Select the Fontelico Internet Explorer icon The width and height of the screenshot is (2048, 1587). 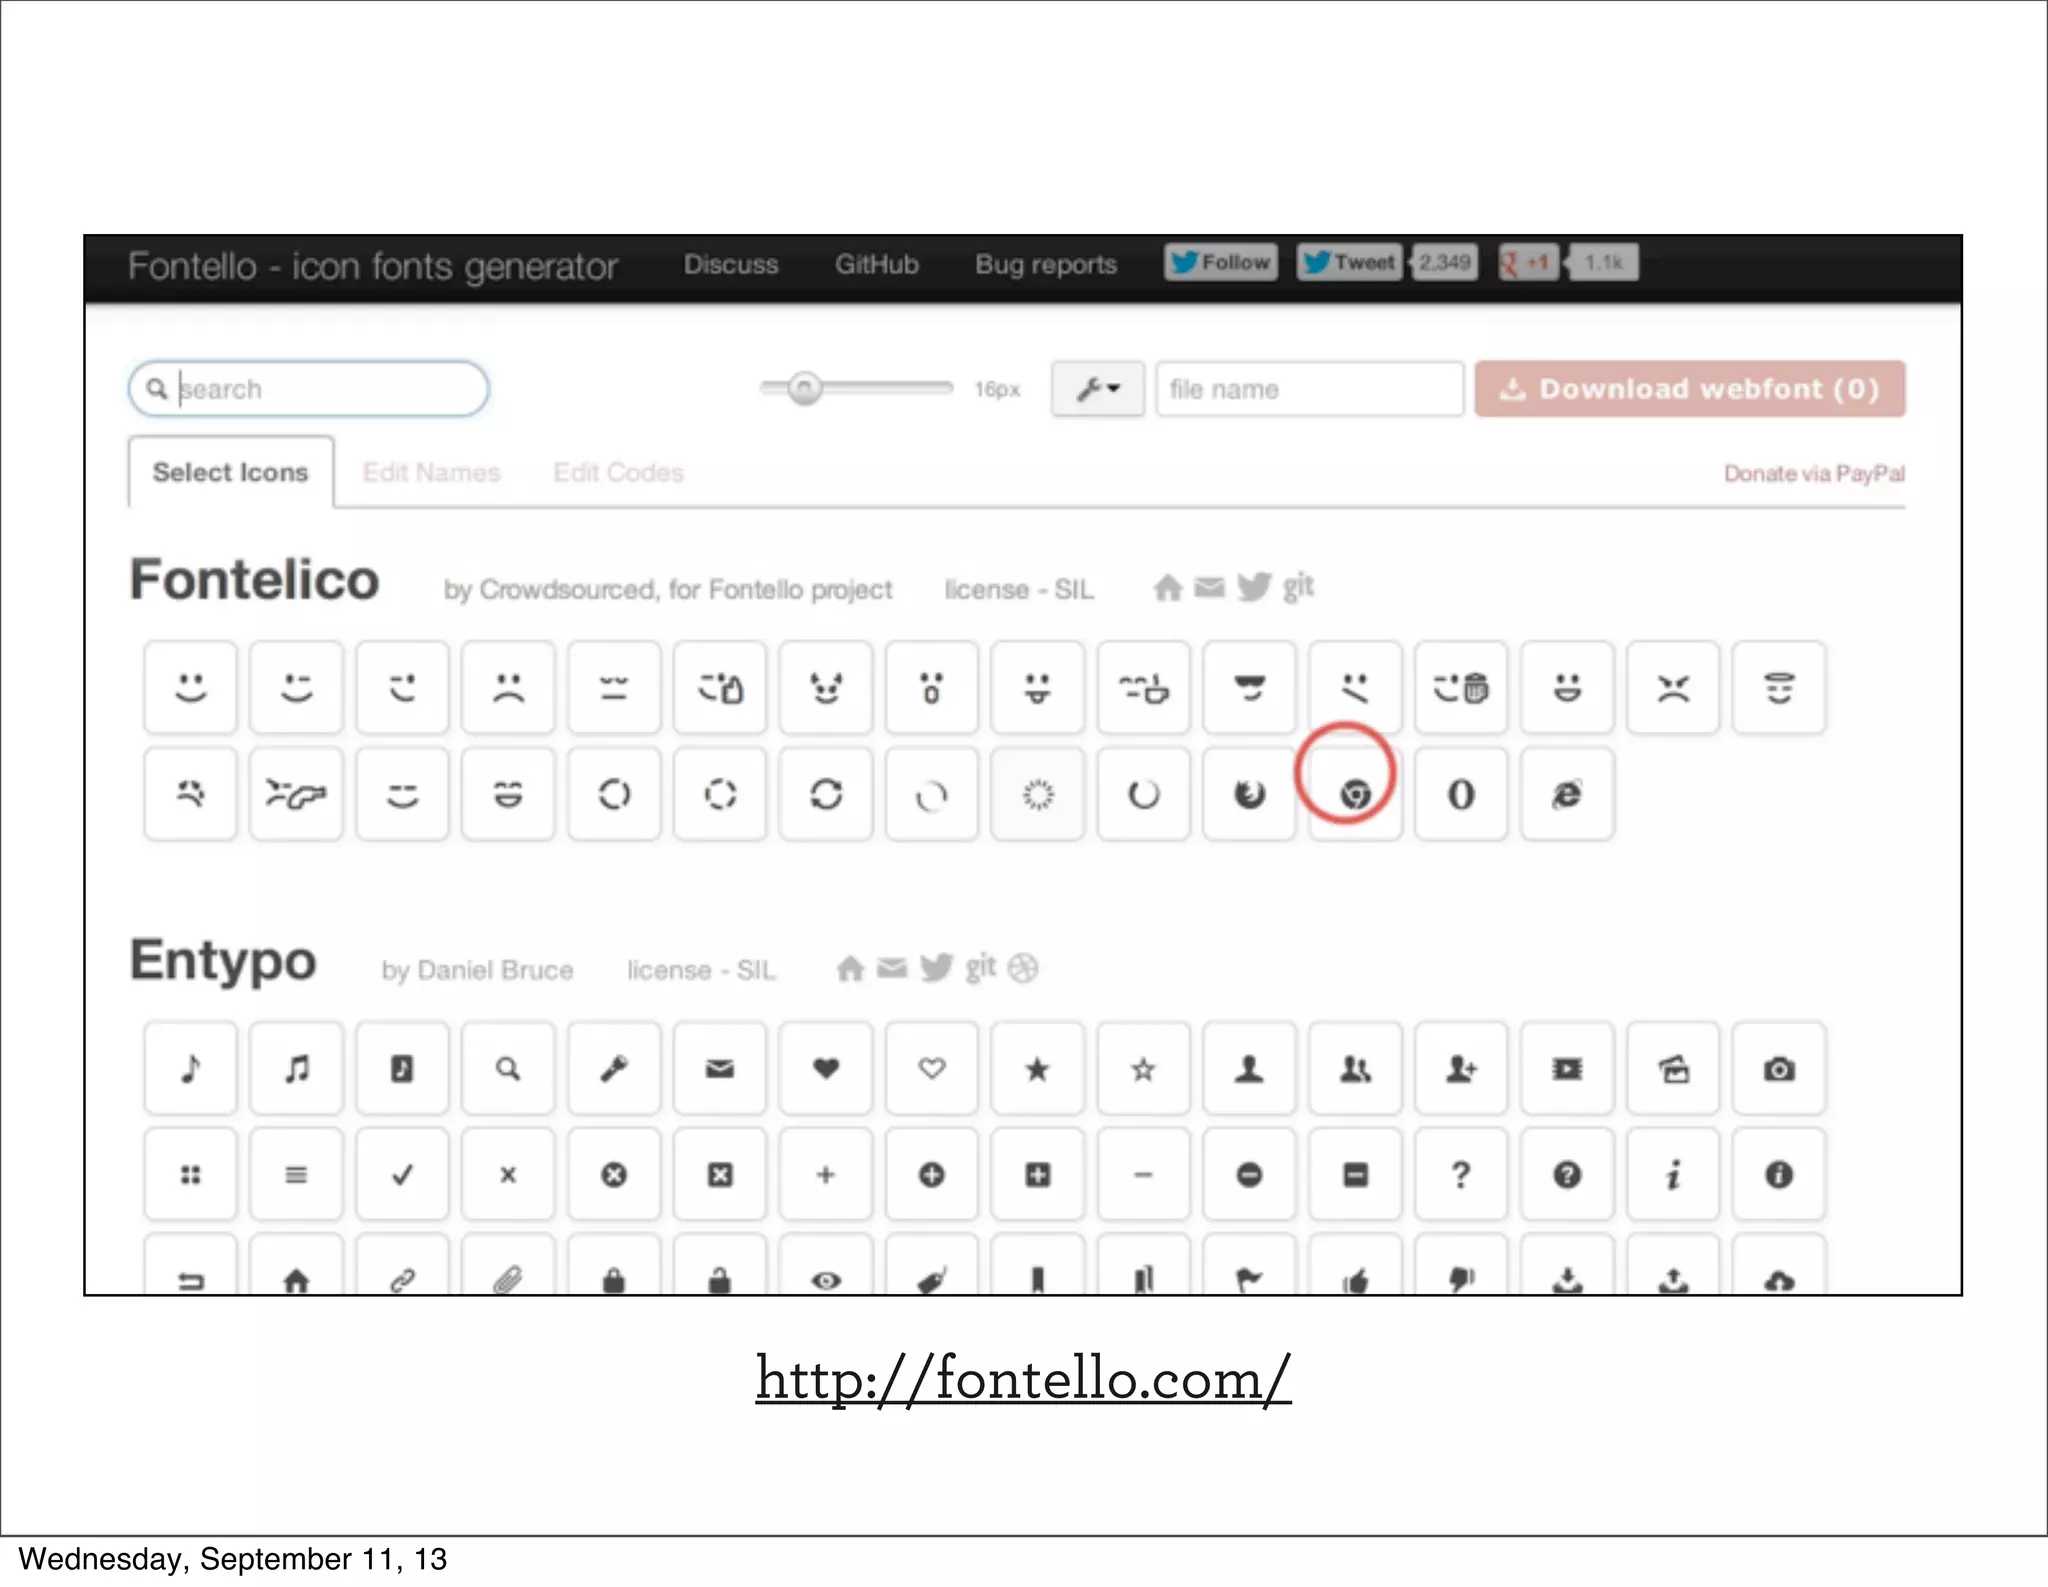point(1567,794)
